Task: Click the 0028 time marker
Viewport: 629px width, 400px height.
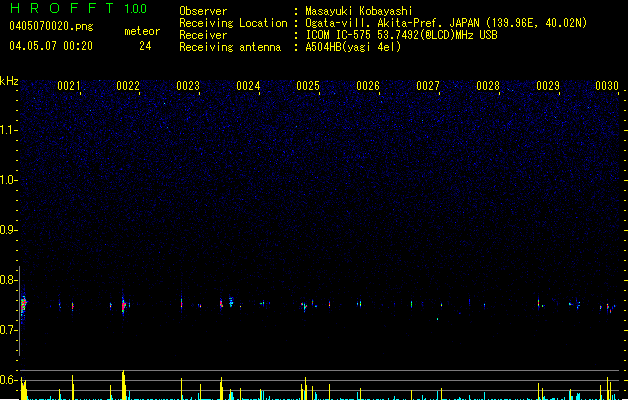Action: pyautogui.click(x=488, y=86)
